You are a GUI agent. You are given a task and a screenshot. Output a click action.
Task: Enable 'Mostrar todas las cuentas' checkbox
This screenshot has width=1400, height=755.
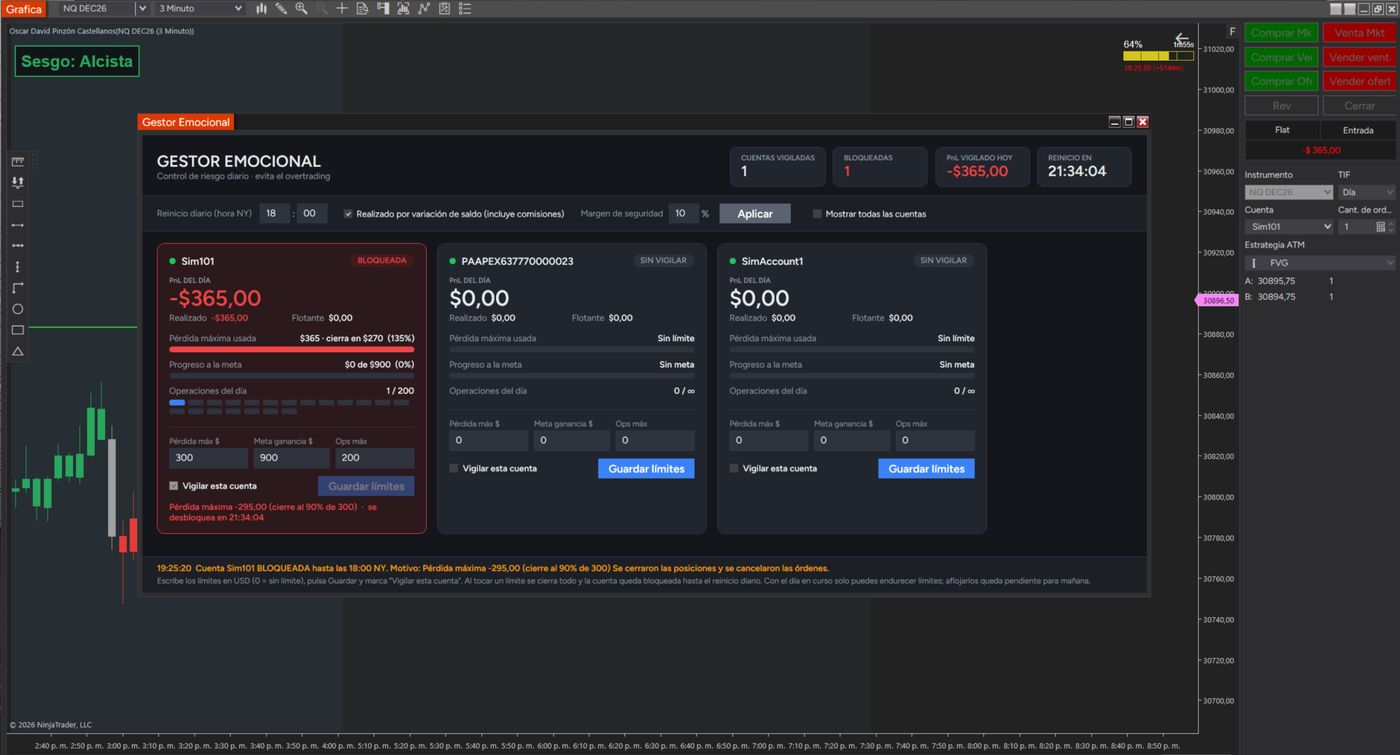coord(817,214)
